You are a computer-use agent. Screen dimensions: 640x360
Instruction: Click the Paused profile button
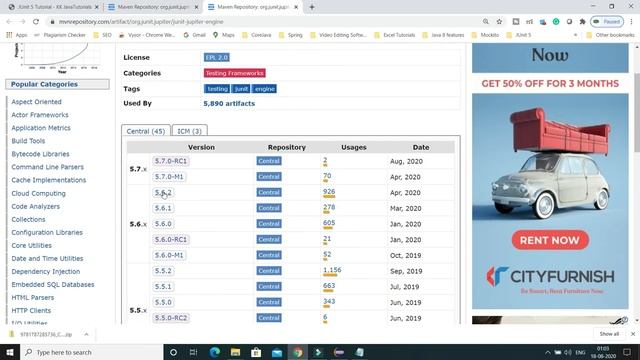point(607,22)
